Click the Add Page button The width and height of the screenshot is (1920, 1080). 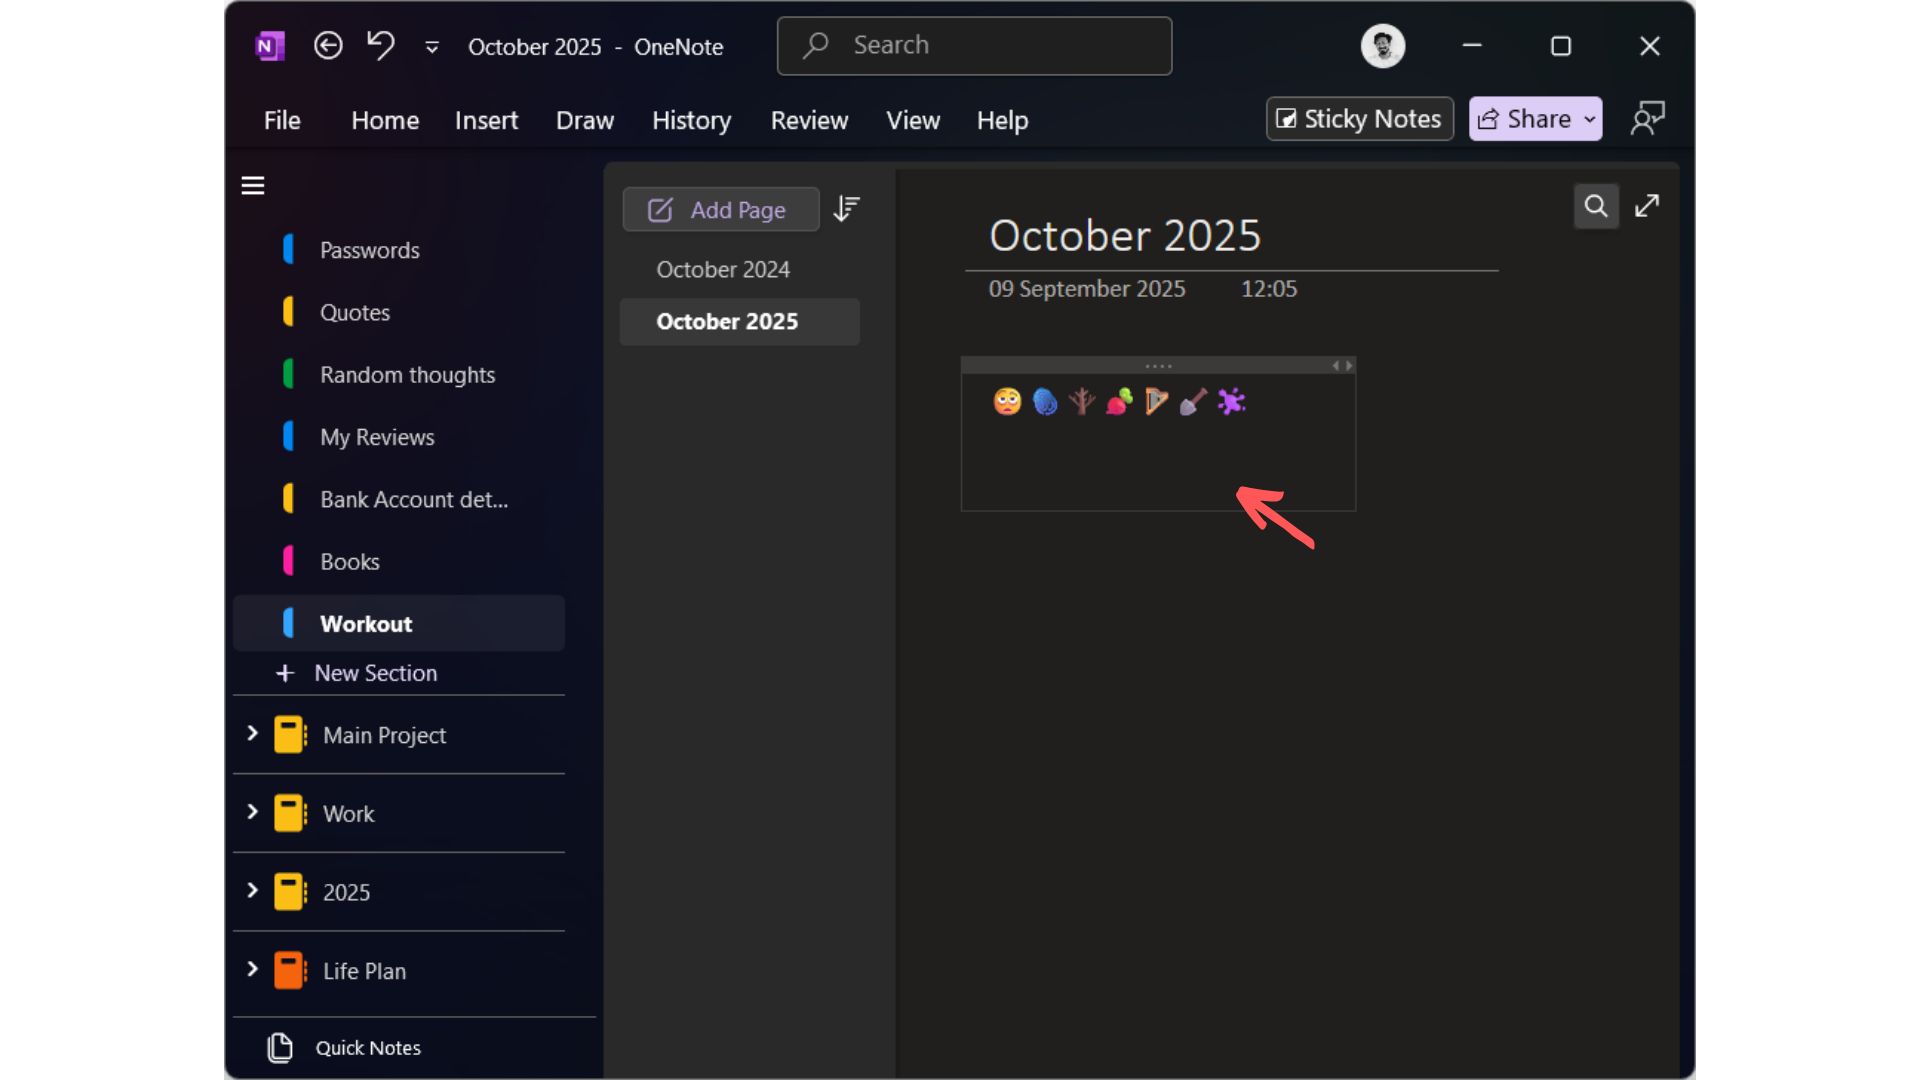tap(720, 210)
